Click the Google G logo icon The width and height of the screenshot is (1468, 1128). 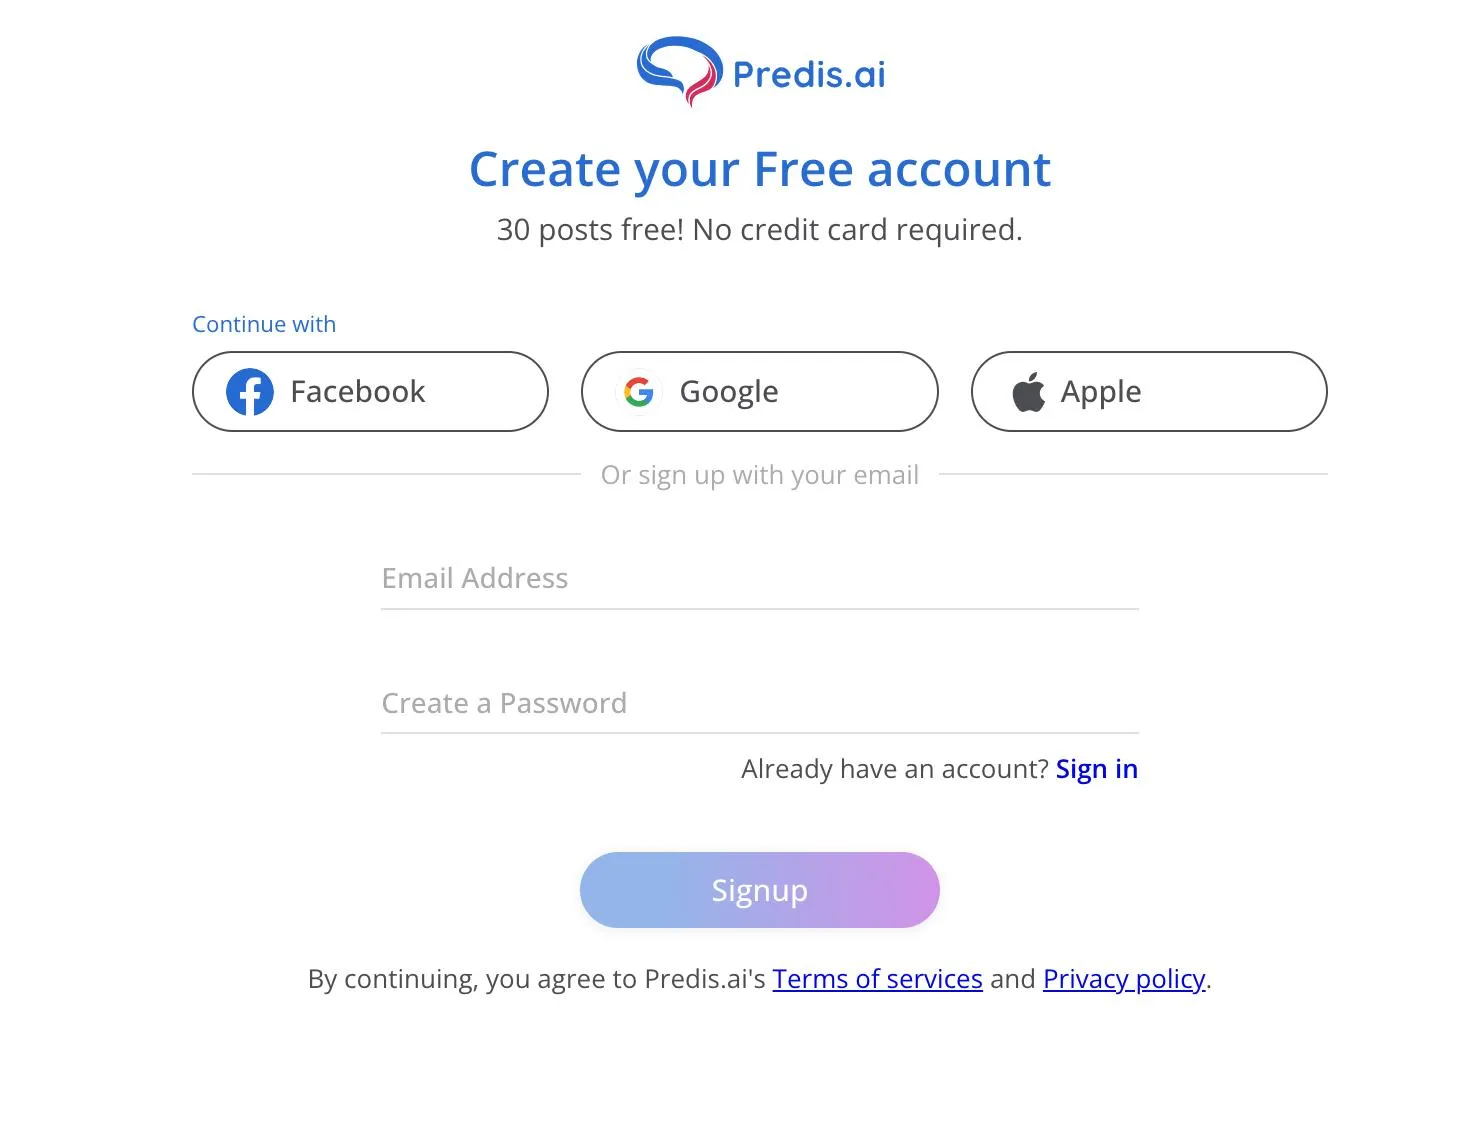pyautogui.click(x=639, y=392)
